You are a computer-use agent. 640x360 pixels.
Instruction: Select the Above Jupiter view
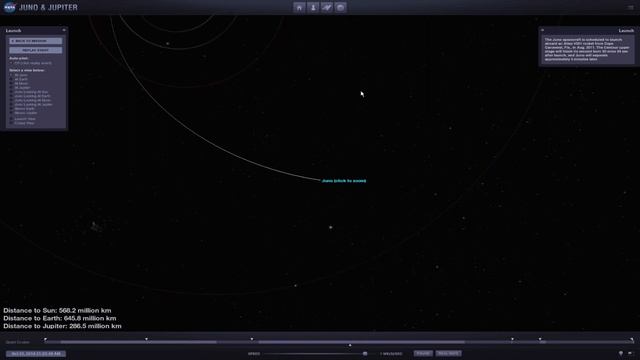coord(26,113)
